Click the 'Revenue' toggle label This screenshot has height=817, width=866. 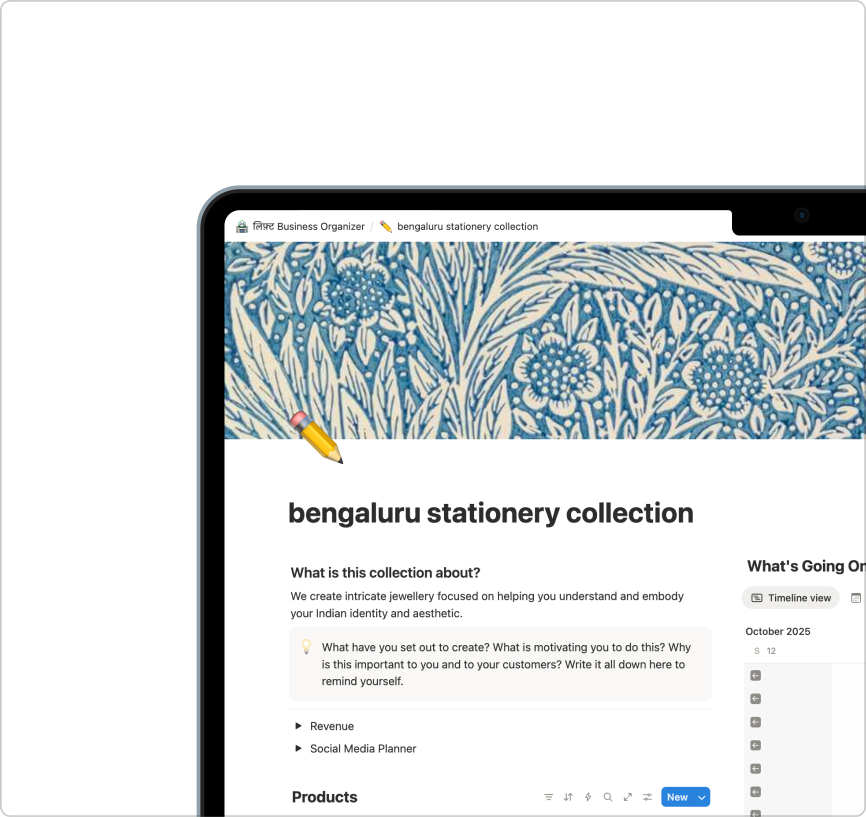coord(332,726)
